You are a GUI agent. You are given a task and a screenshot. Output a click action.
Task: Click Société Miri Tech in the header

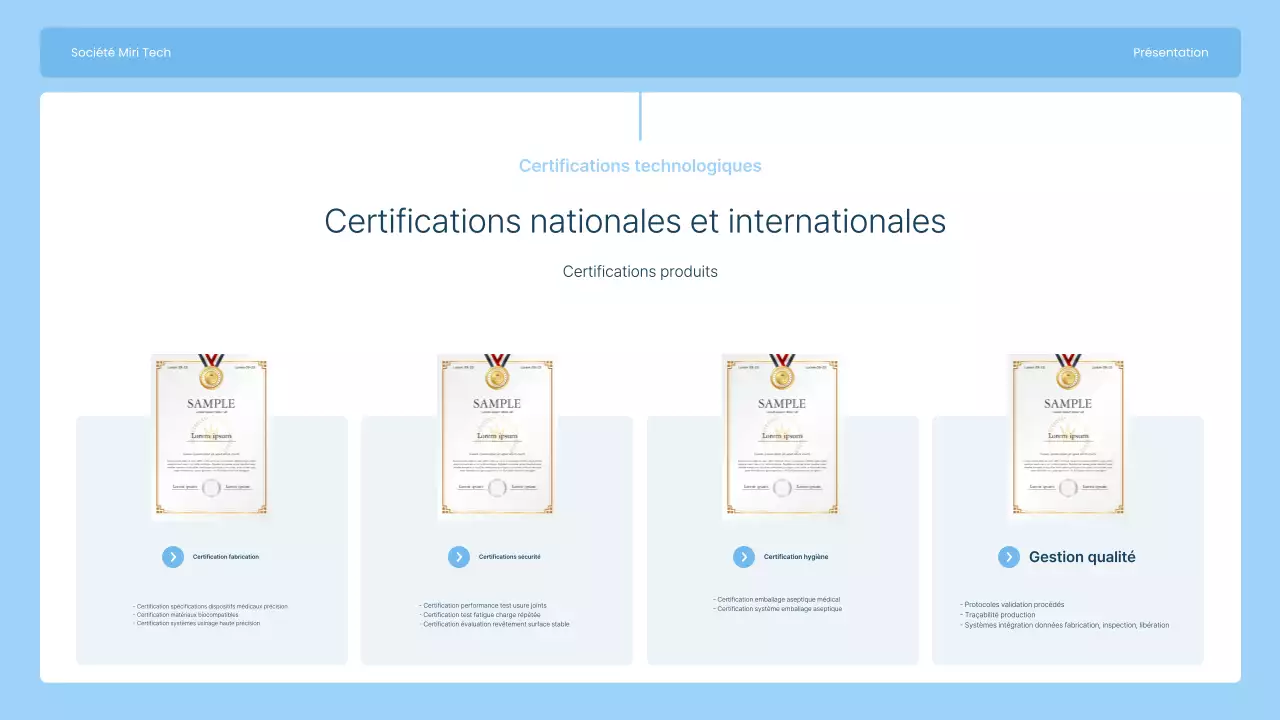click(x=121, y=52)
